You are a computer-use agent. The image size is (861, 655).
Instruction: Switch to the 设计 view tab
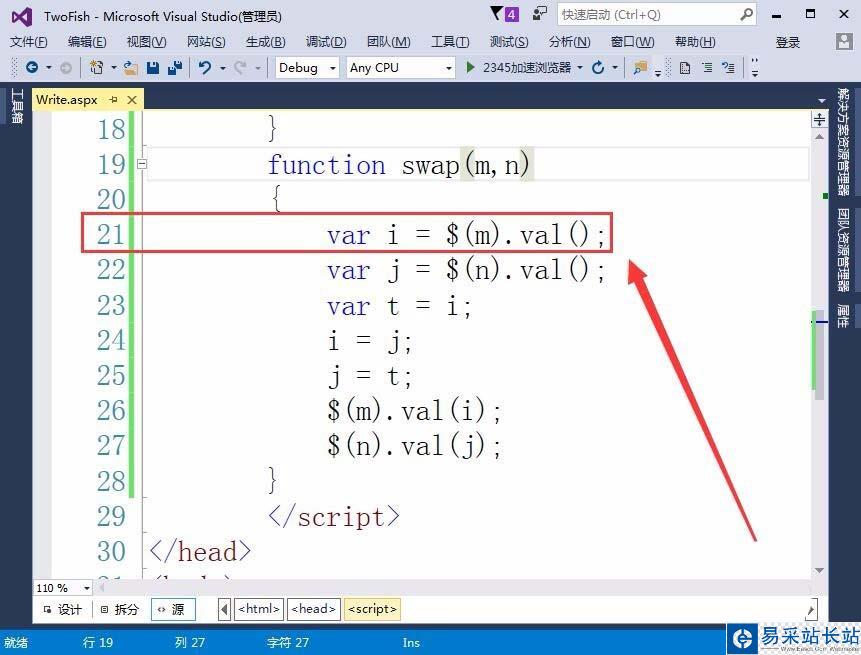click(x=63, y=609)
